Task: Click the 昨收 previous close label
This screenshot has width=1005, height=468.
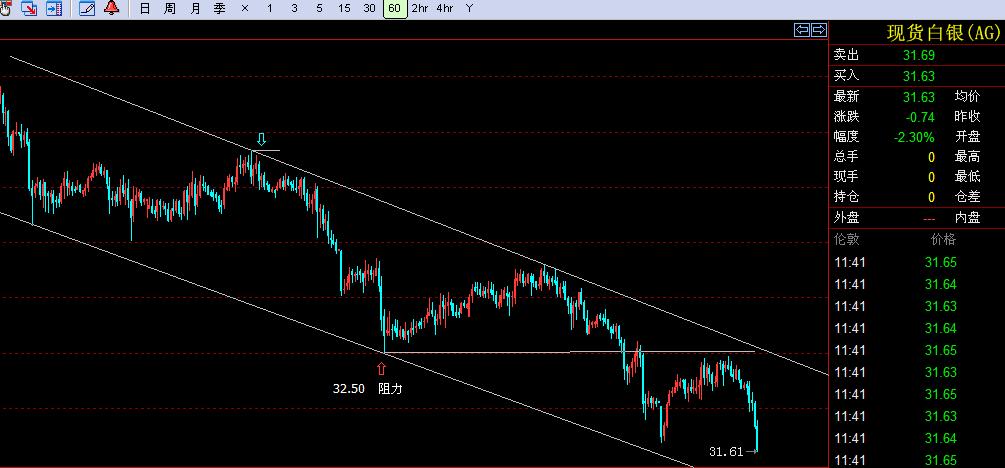Action: click(x=968, y=117)
